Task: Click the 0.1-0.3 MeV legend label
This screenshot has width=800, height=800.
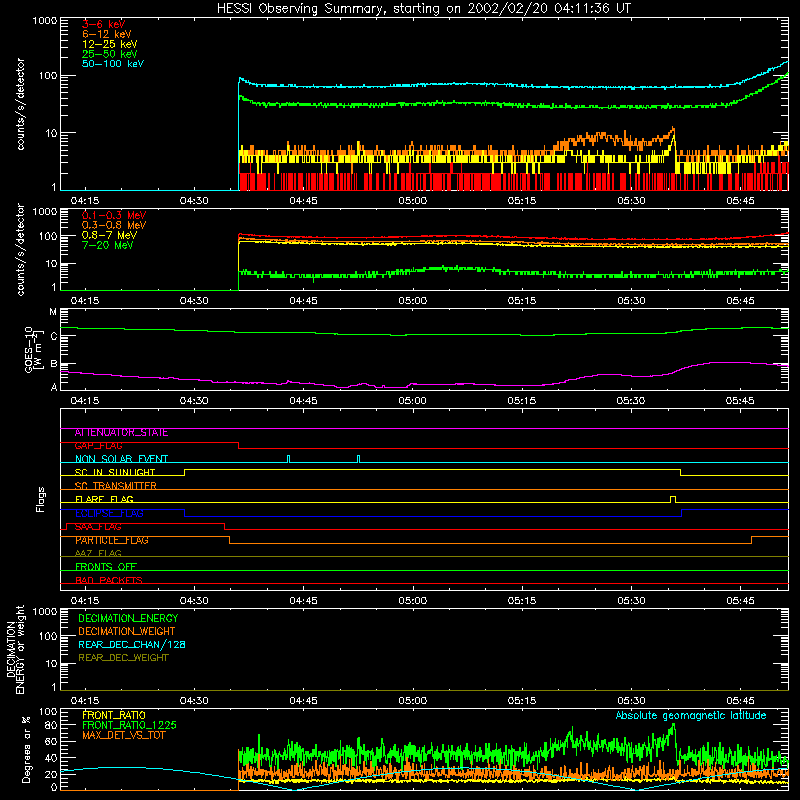Action: (x=114, y=215)
